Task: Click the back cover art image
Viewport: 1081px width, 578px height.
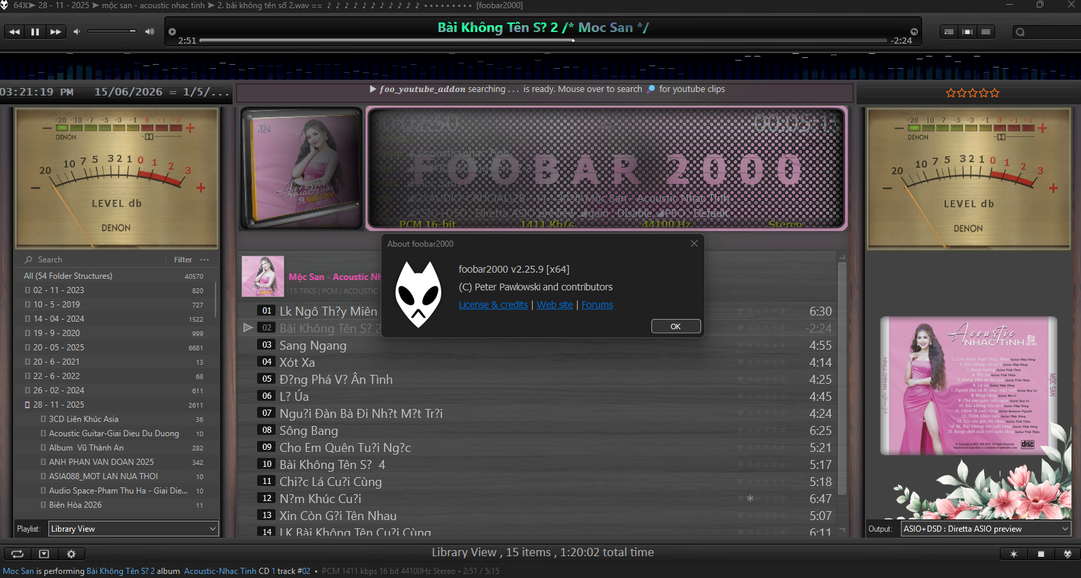Action: (969, 386)
